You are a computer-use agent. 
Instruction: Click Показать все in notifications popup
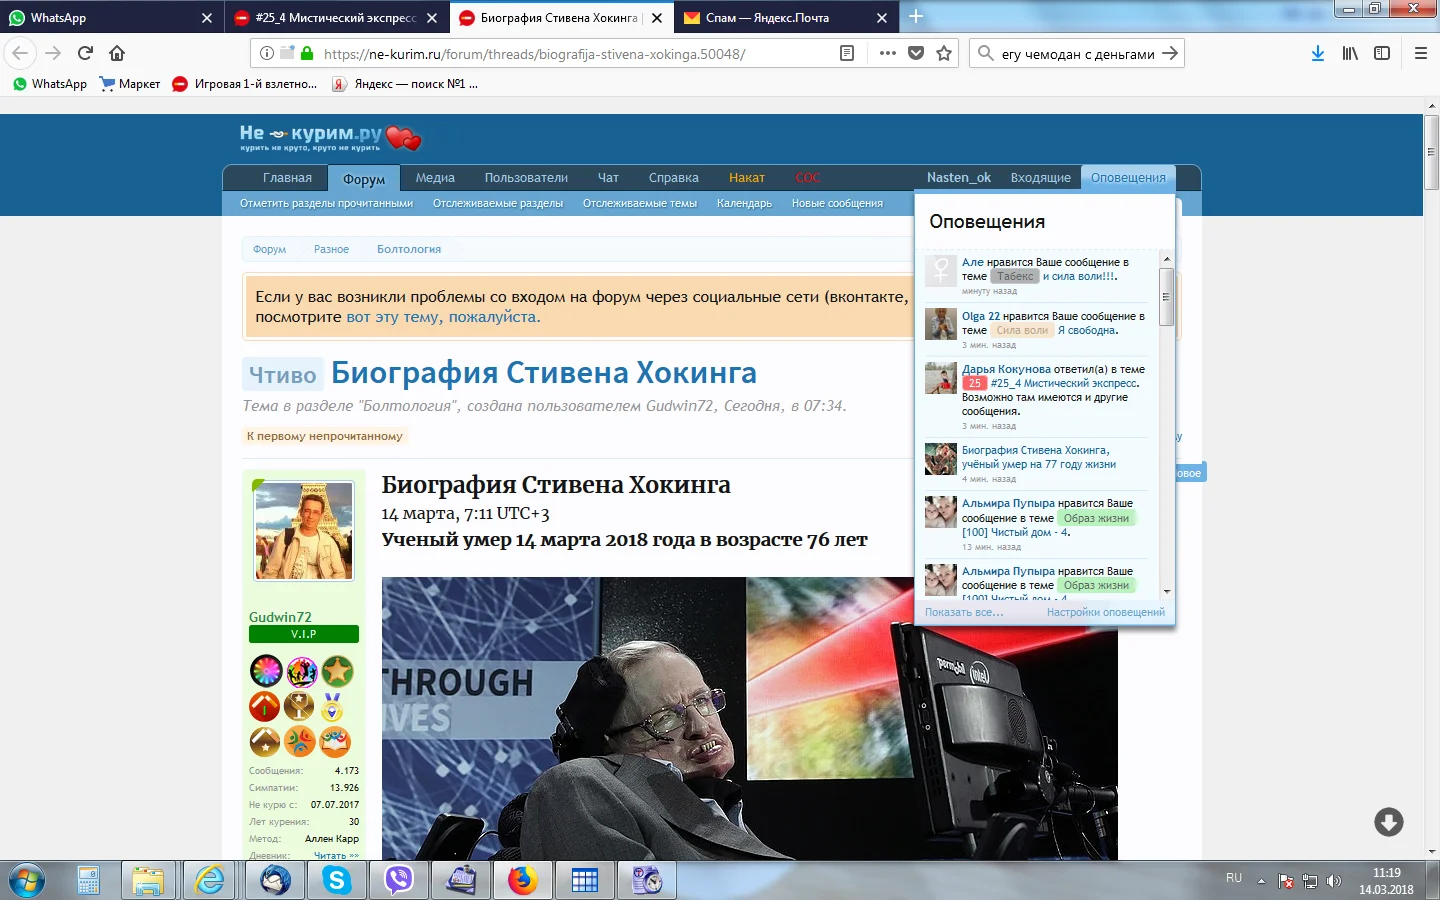[x=964, y=612]
